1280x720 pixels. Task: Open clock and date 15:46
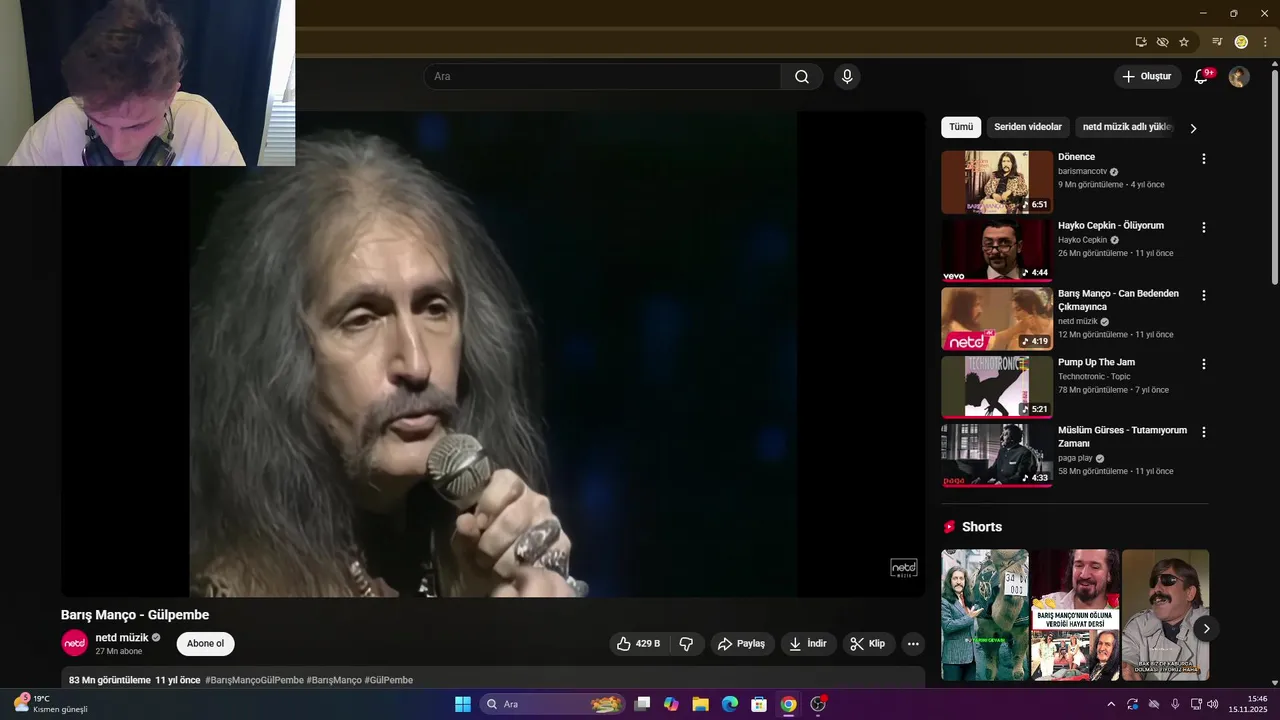coord(1248,704)
